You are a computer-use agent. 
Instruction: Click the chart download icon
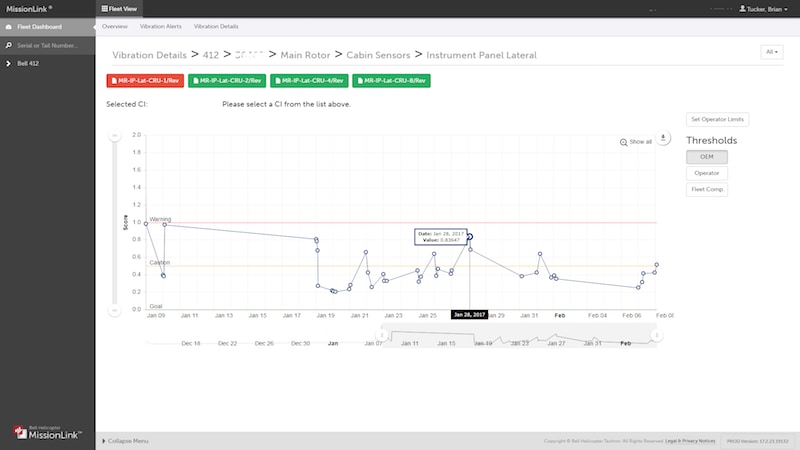coord(662,138)
